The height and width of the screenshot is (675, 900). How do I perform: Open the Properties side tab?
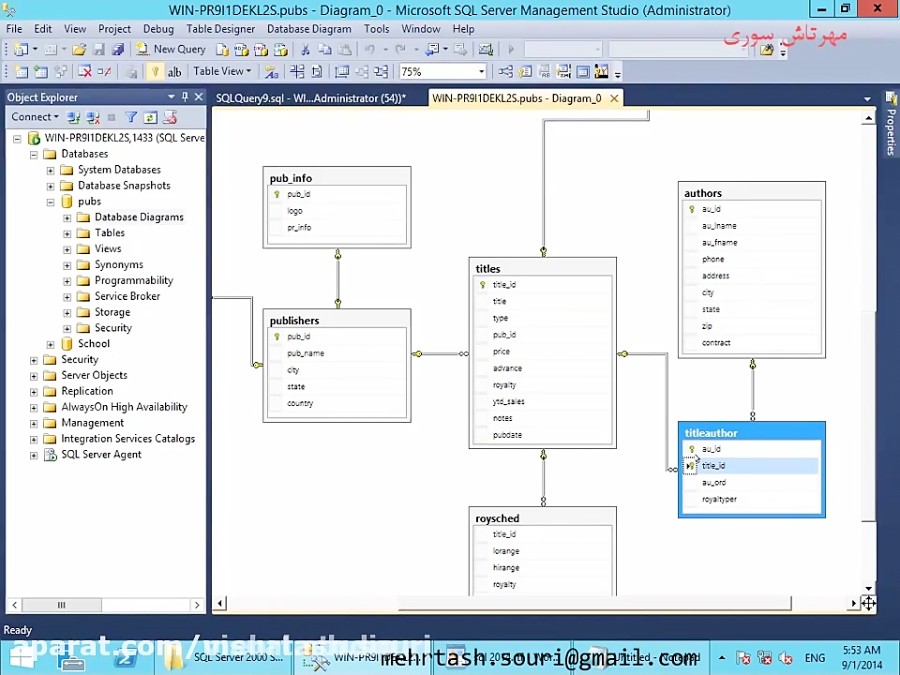pos(891,125)
